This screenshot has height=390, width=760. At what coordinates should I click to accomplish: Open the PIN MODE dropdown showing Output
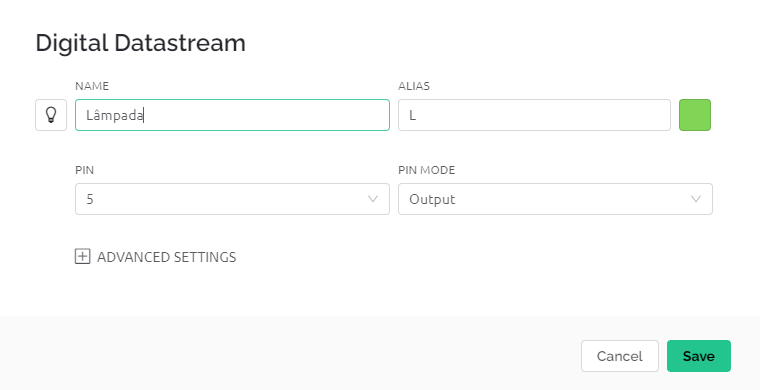(555, 199)
